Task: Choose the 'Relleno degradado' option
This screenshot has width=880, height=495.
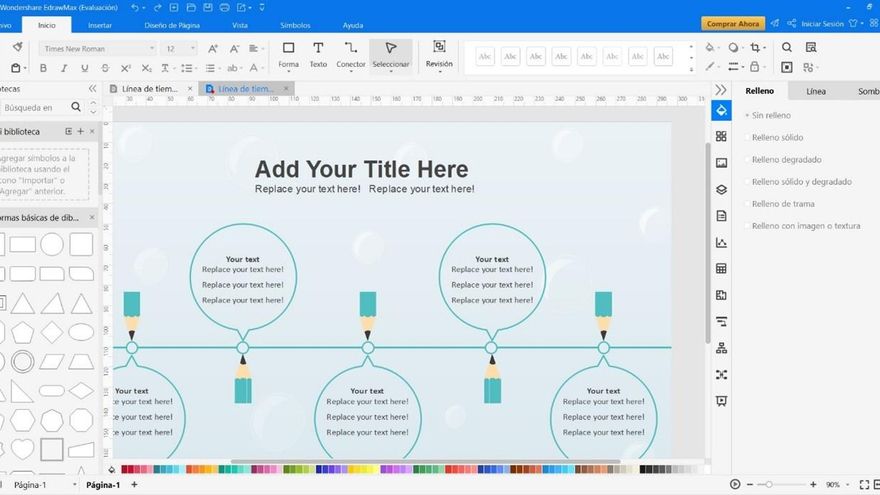Action: point(786,160)
